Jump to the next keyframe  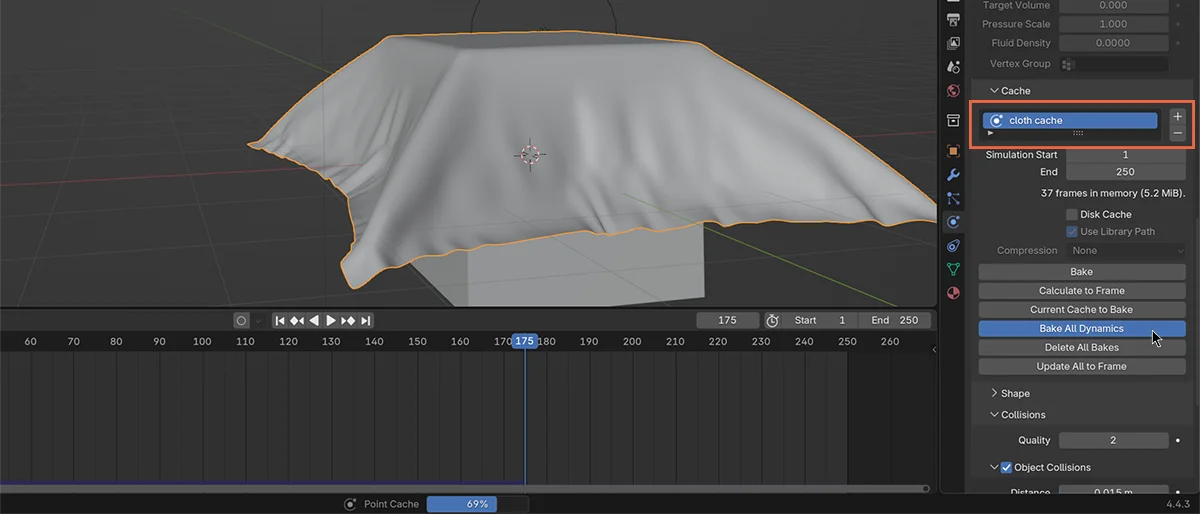348,320
